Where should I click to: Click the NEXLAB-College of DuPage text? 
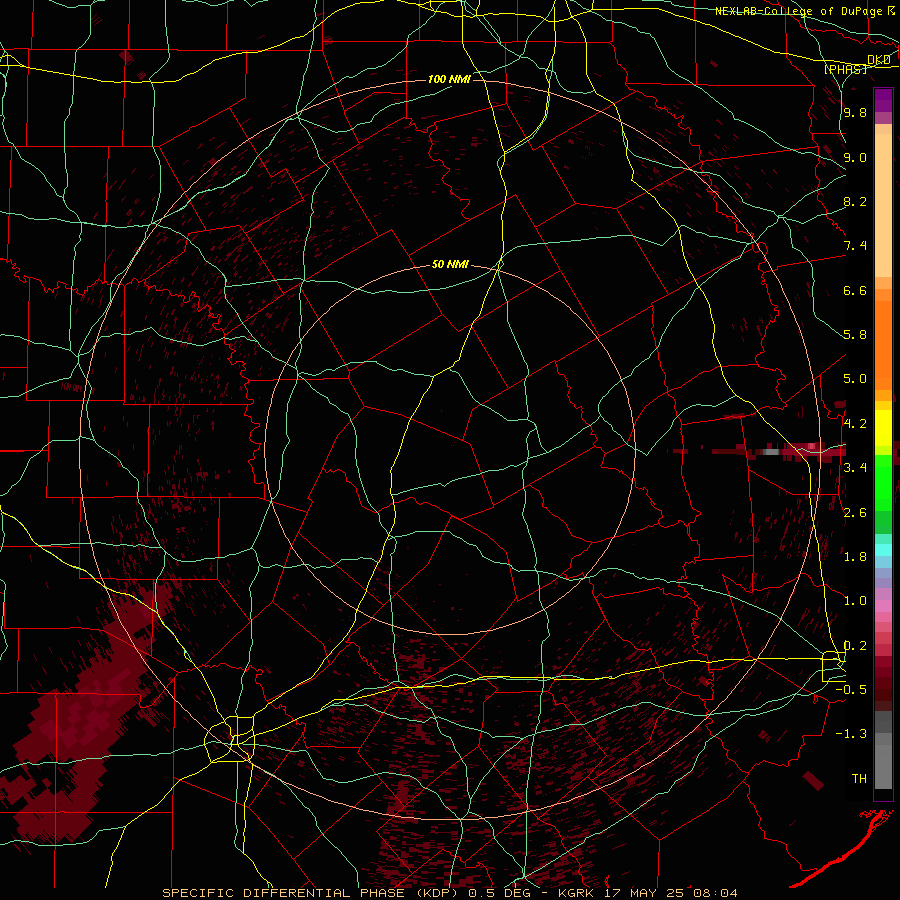click(799, 11)
